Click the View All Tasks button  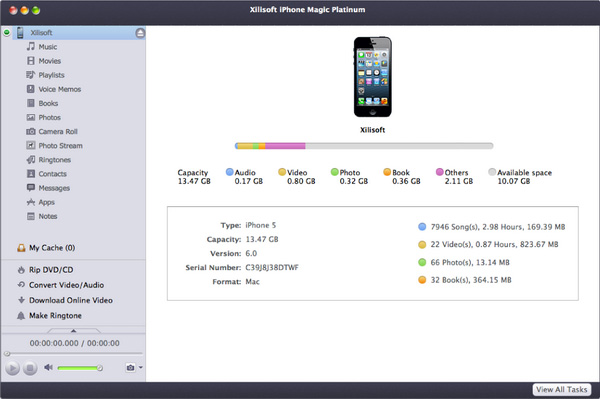point(561,389)
